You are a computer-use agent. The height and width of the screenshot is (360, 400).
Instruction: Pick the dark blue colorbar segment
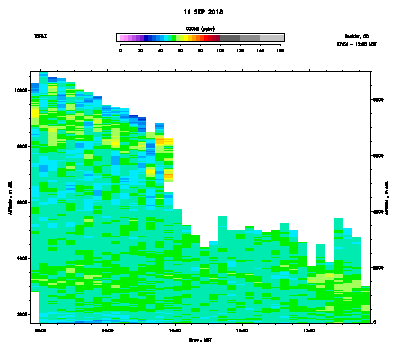pyautogui.click(x=146, y=38)
